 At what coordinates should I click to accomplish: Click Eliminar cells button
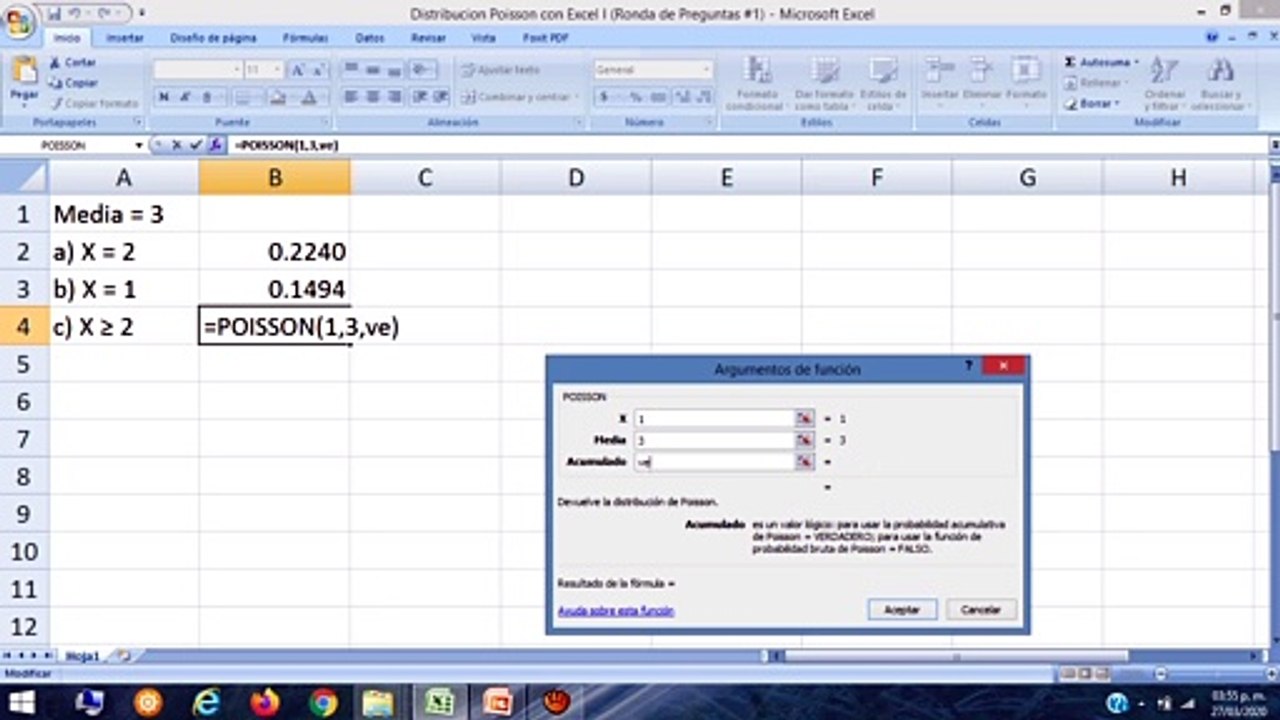tap(982, 80)
